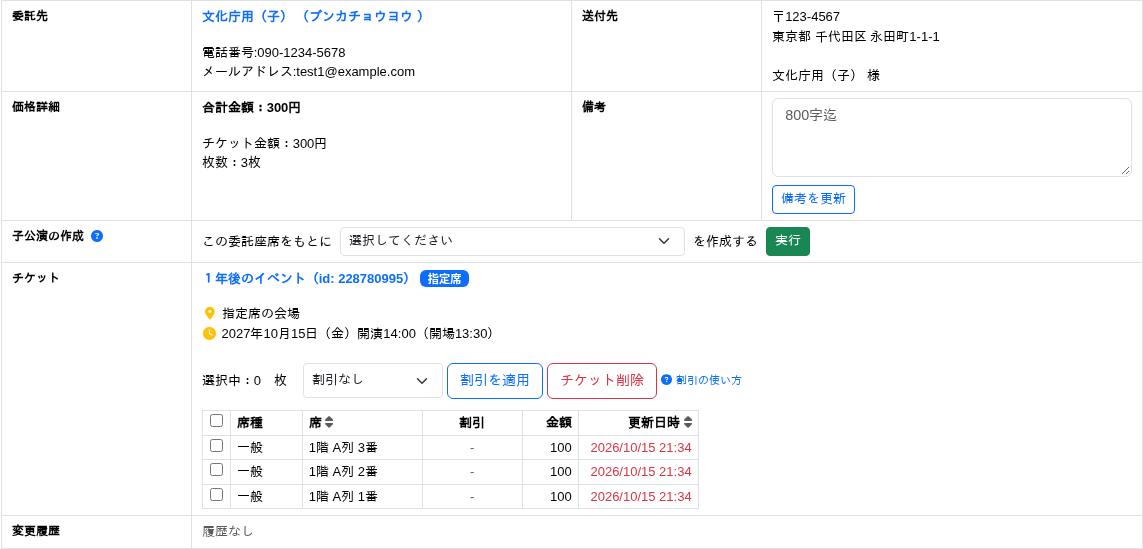
Task: Click the 変更履歴 row label
Action: pos(36,531)
